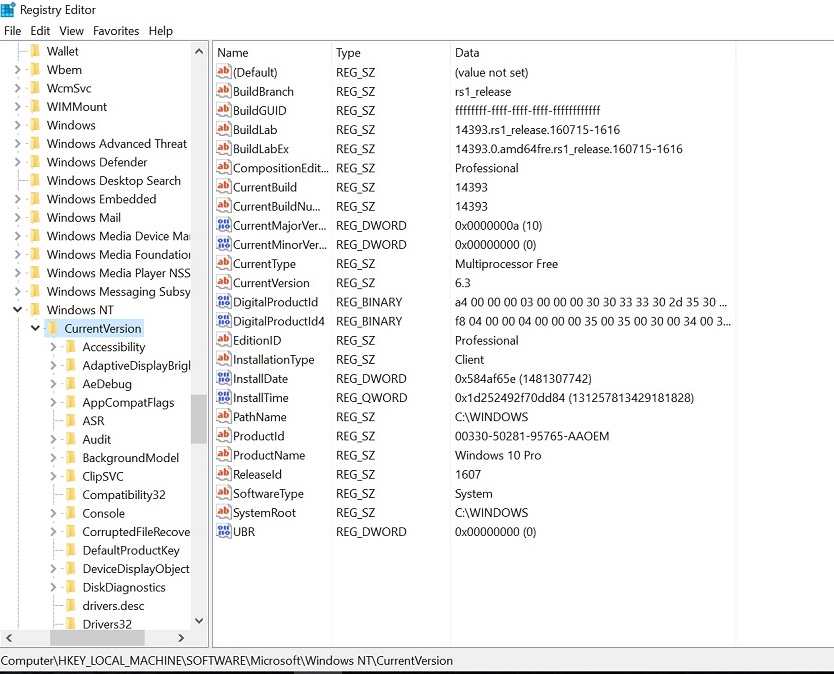Open the View menu

click(71, 31)
